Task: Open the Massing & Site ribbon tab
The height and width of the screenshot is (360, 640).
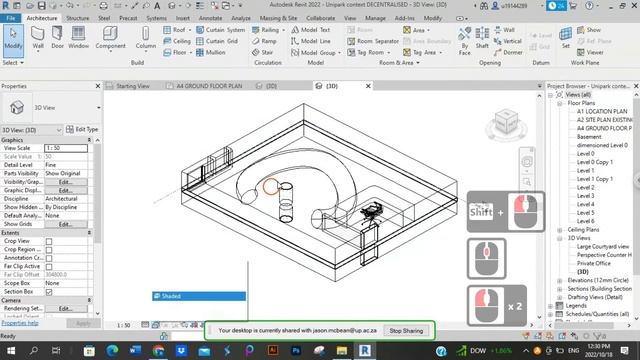Action: (278, 18)
